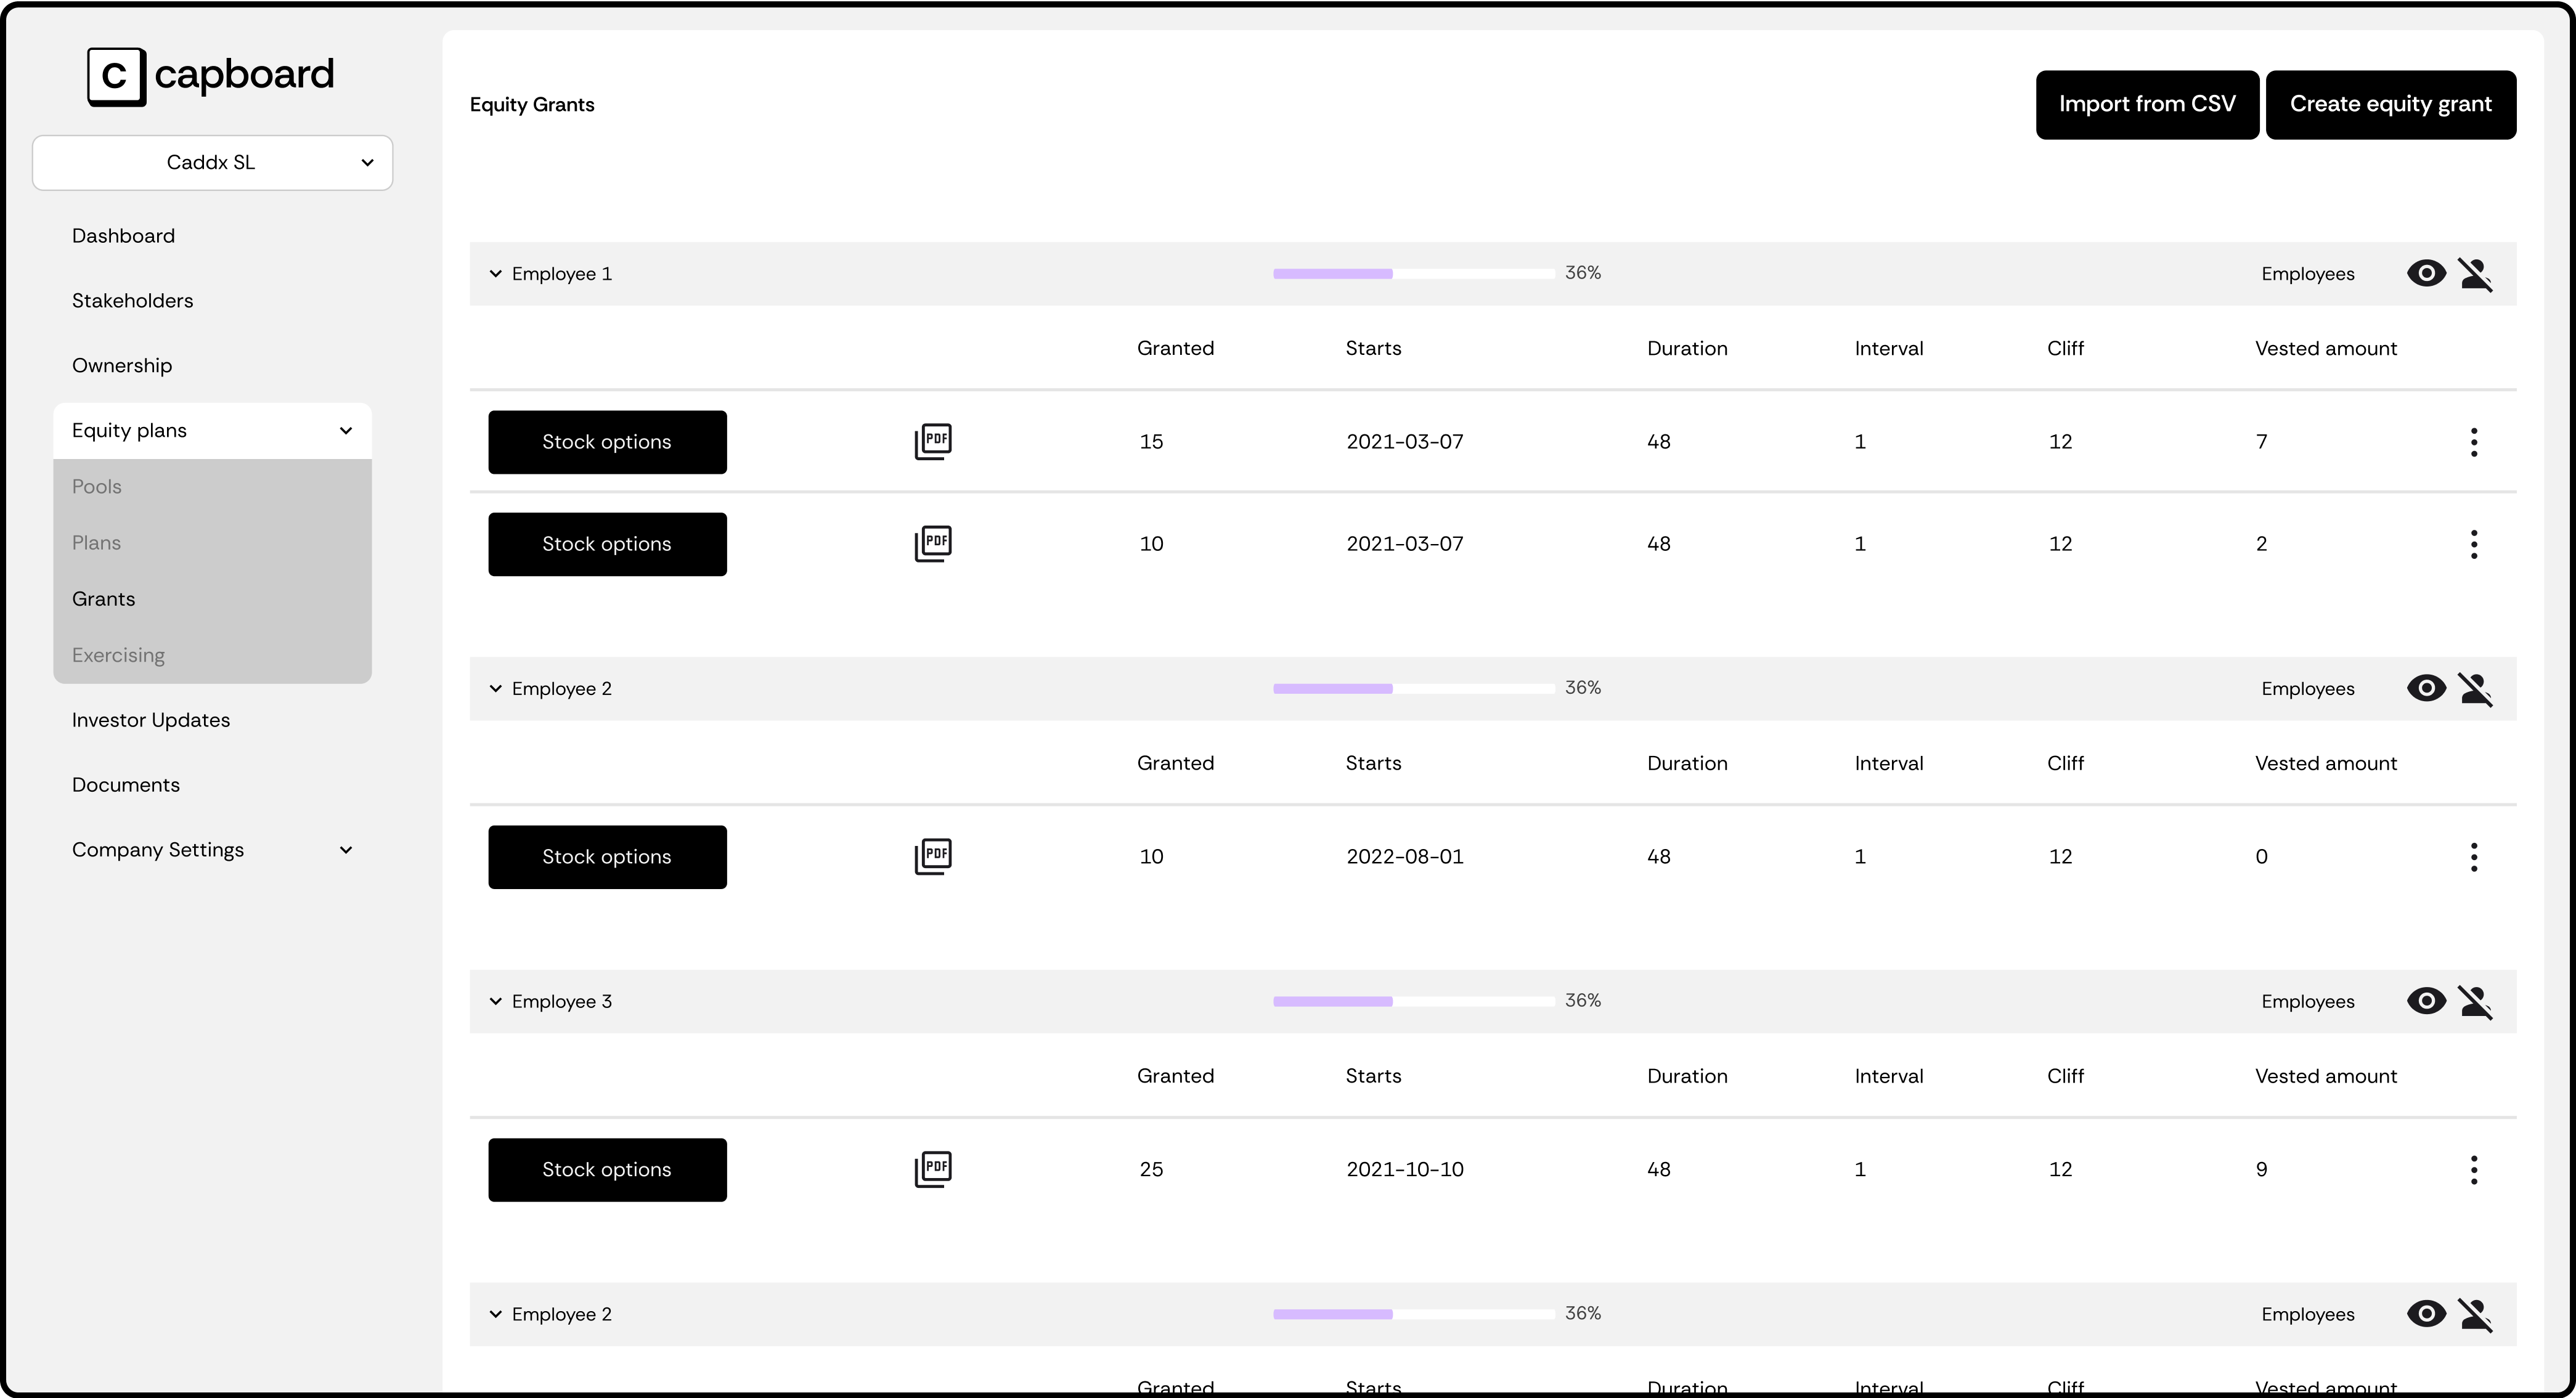Viewport: 2576px width, 1398px height.
Task: Open three-dot menu for grant with 7 vested
Action: 2473,442
